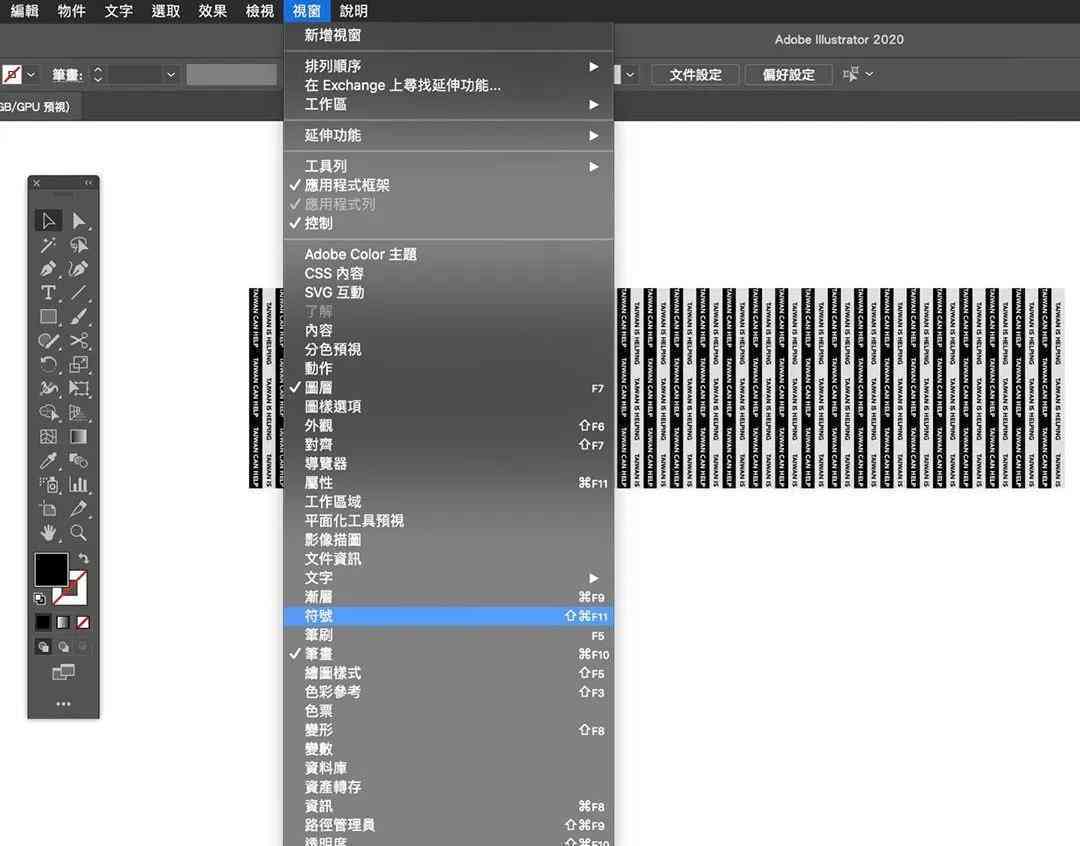Select the Blend tool
The height and width of the screenshot is (846, 1080).
pos(79,460)
